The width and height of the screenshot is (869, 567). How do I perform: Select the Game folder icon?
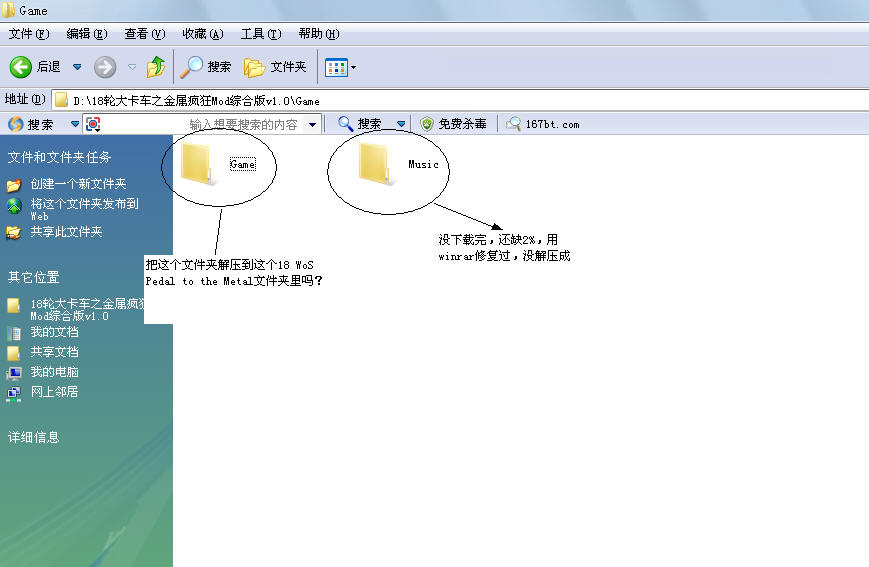click(196, 164)
